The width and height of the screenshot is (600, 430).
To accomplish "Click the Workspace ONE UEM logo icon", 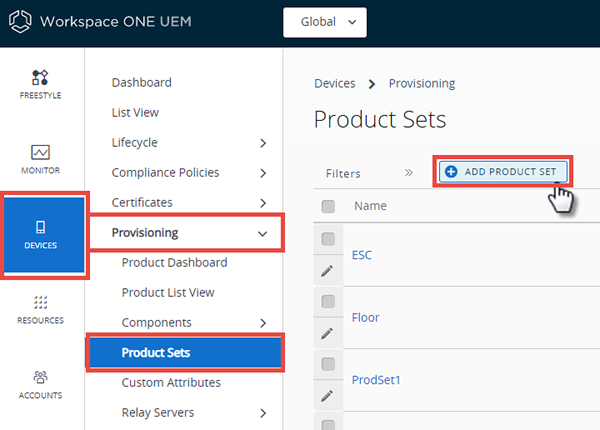I will click(x=20, y=21).
